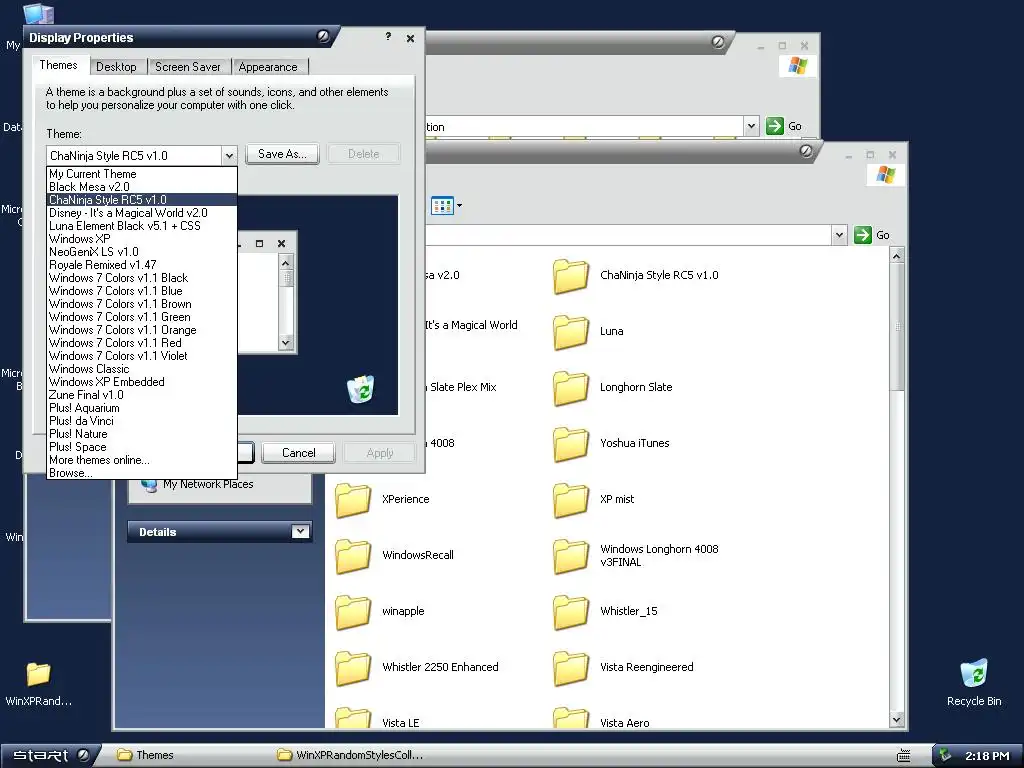
Task: Select Windows XP Embedded theme
Action: click(142, 382)
